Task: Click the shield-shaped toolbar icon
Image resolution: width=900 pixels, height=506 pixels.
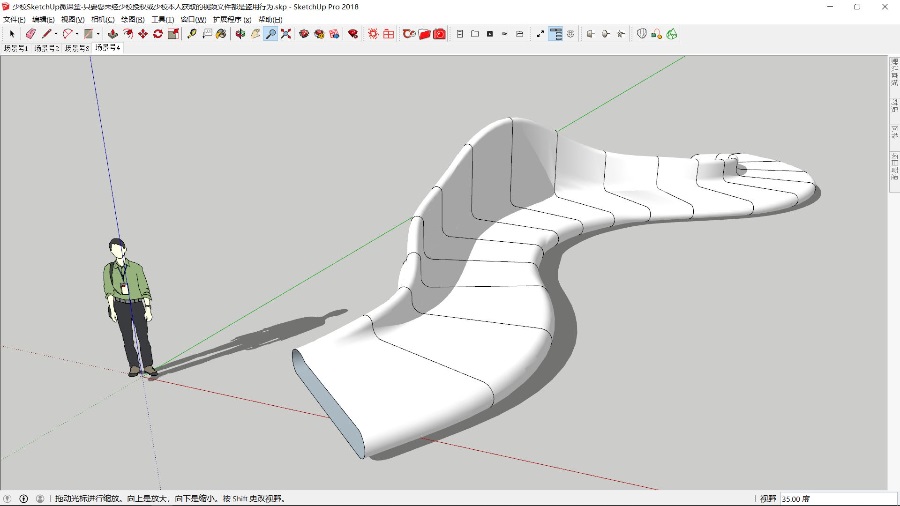Action: pos(642,34)
